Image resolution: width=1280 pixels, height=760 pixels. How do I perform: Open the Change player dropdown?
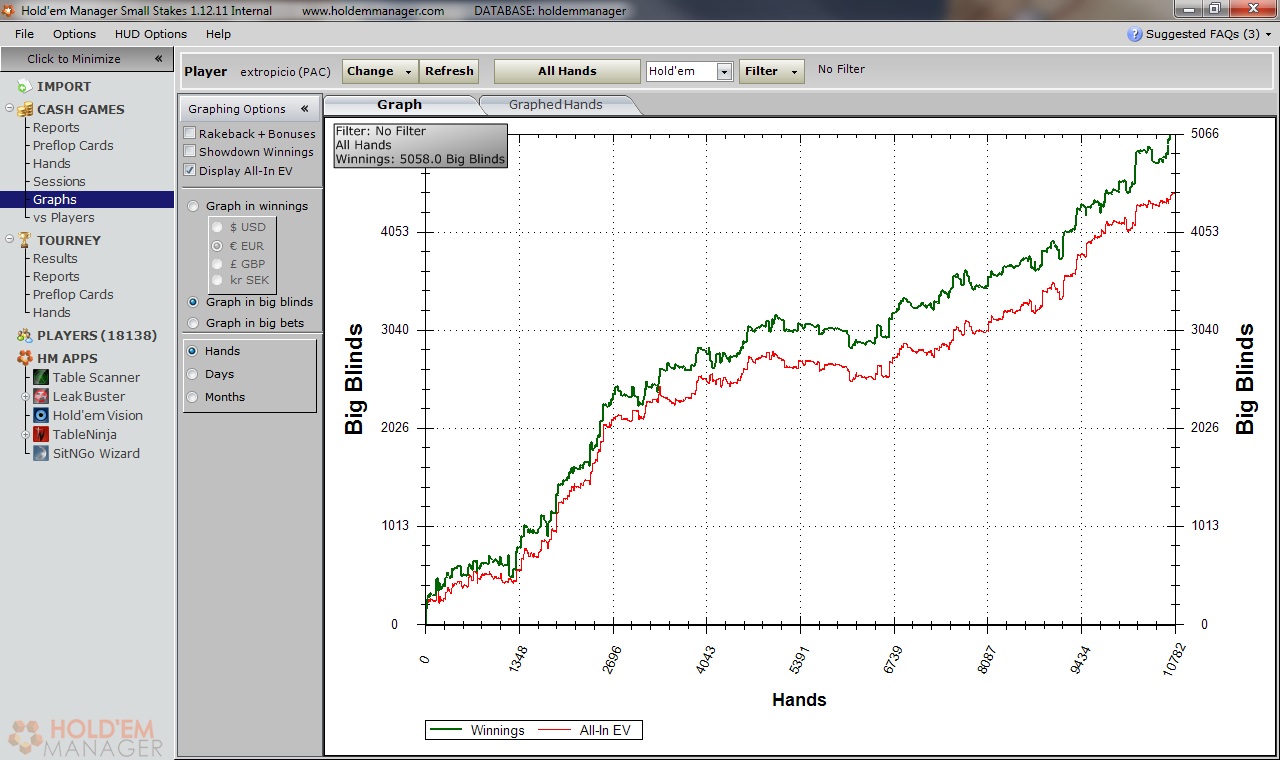pyautogui.click(x=380, y=71)
